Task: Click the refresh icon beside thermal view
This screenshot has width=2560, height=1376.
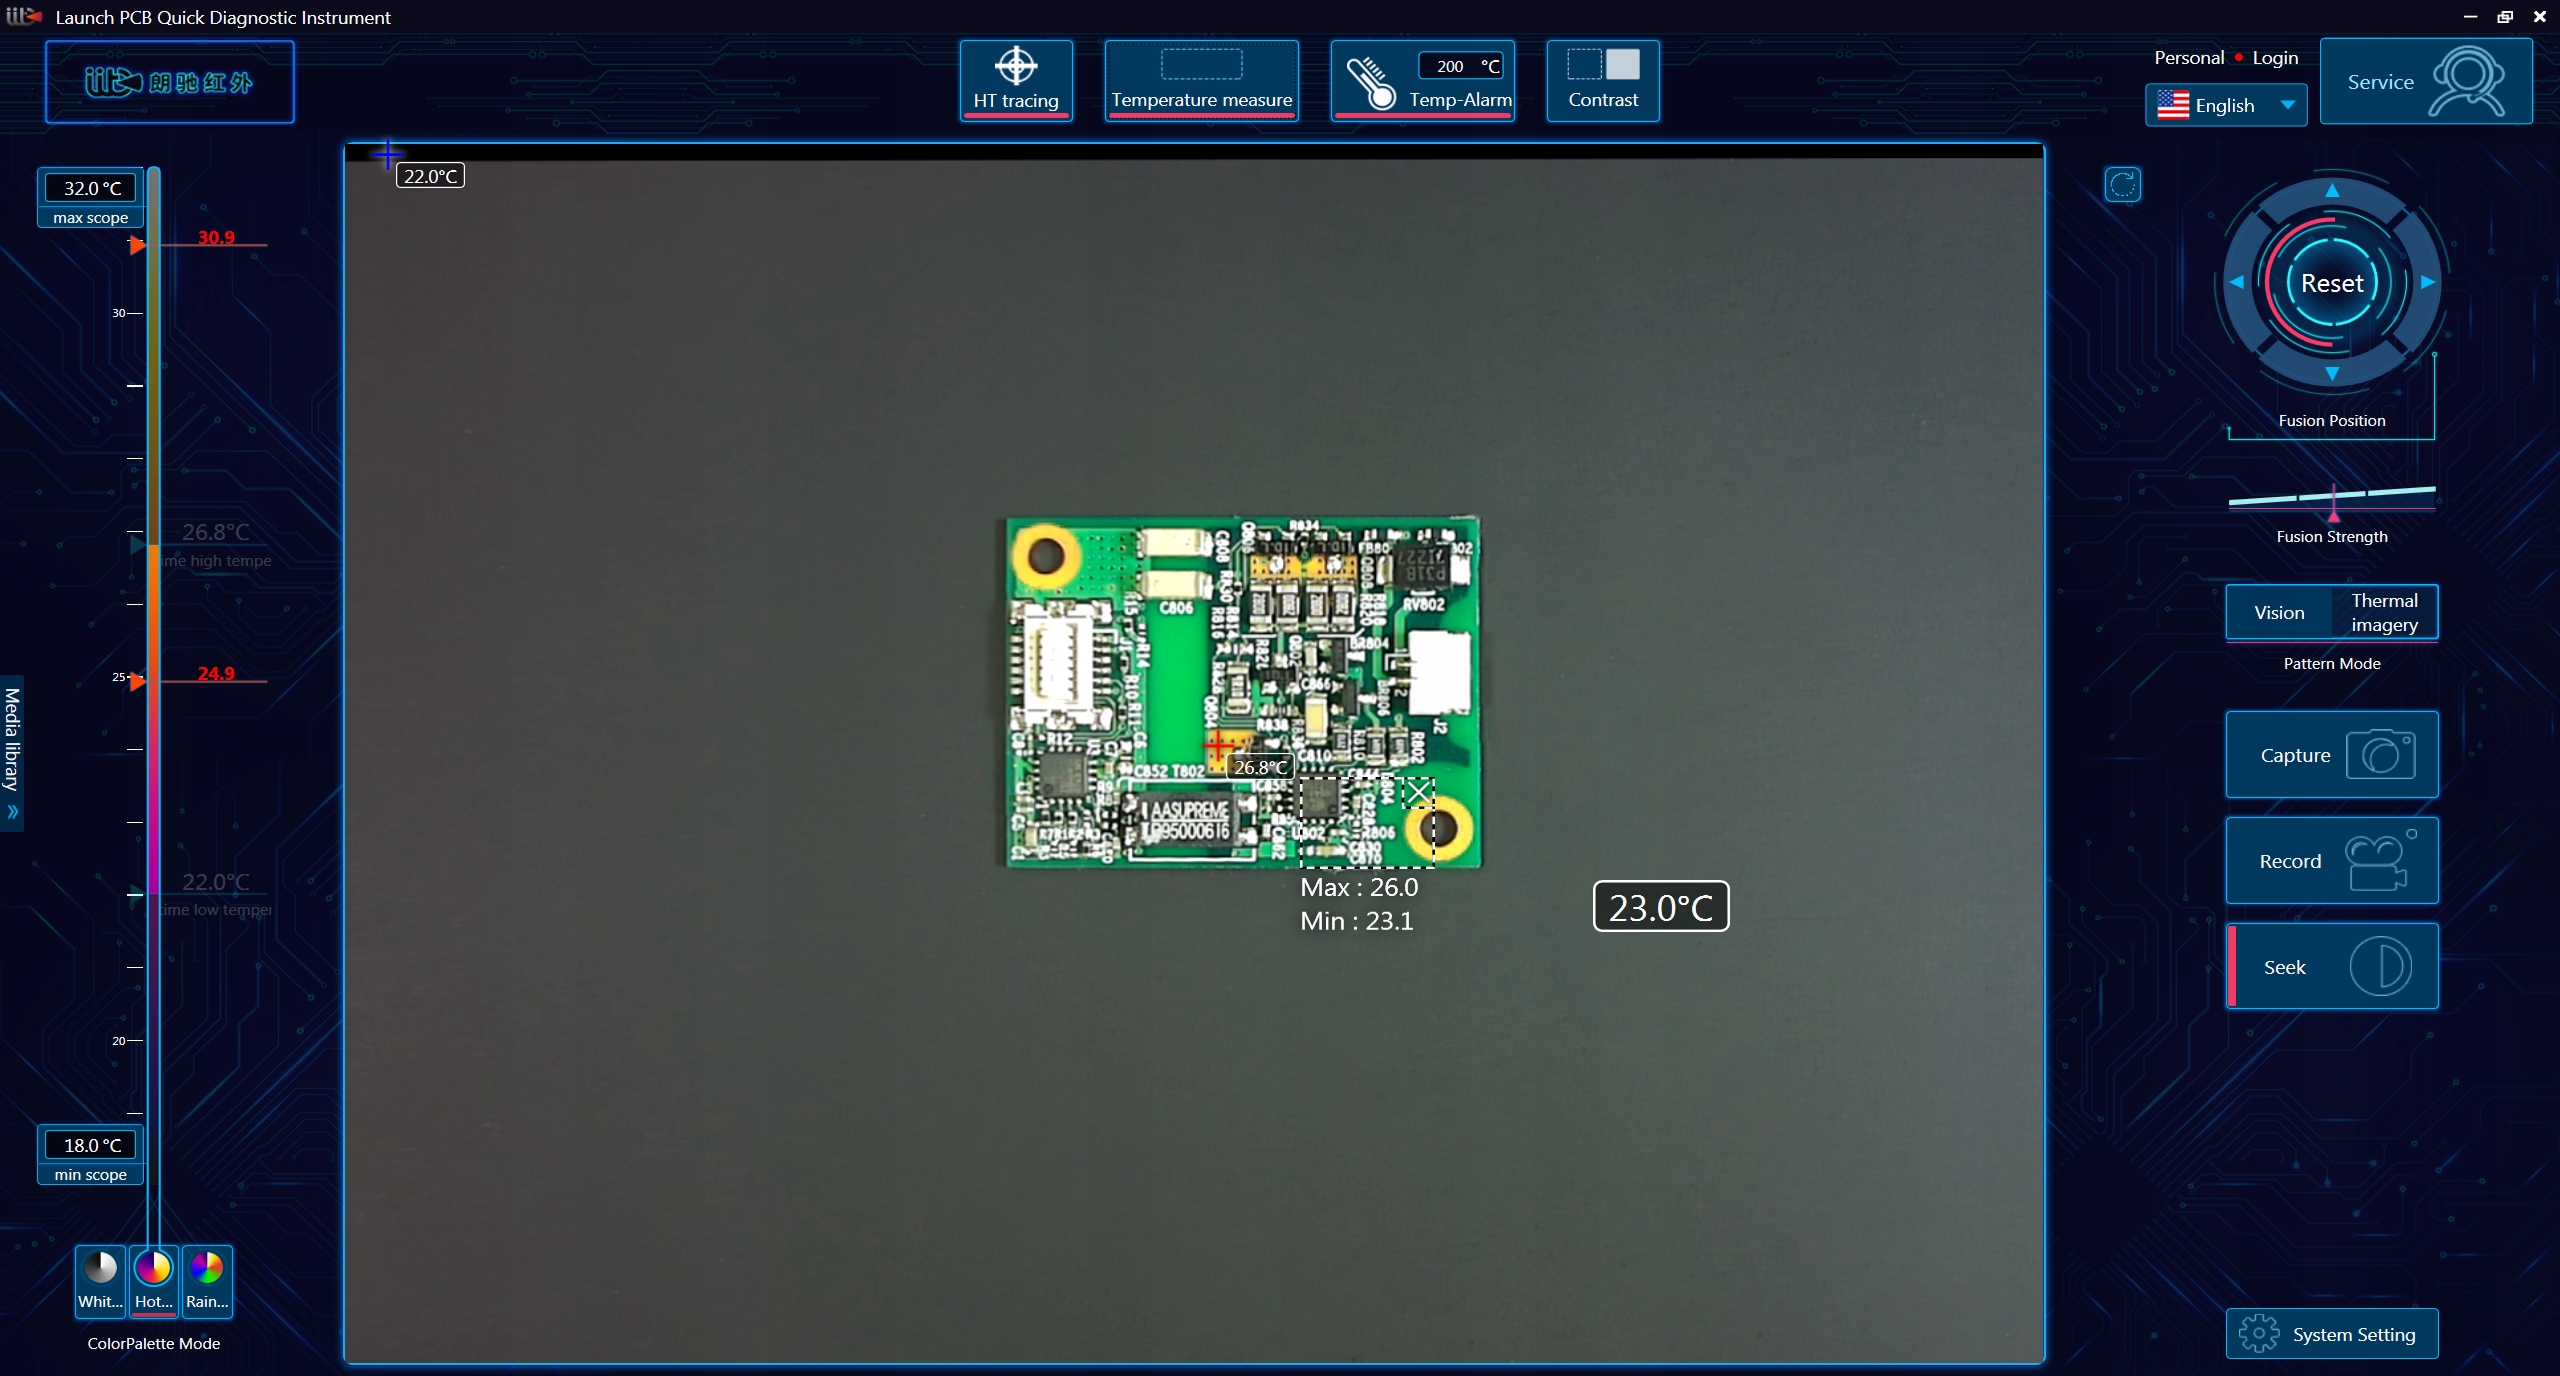Action: [x=2122, y=185]
